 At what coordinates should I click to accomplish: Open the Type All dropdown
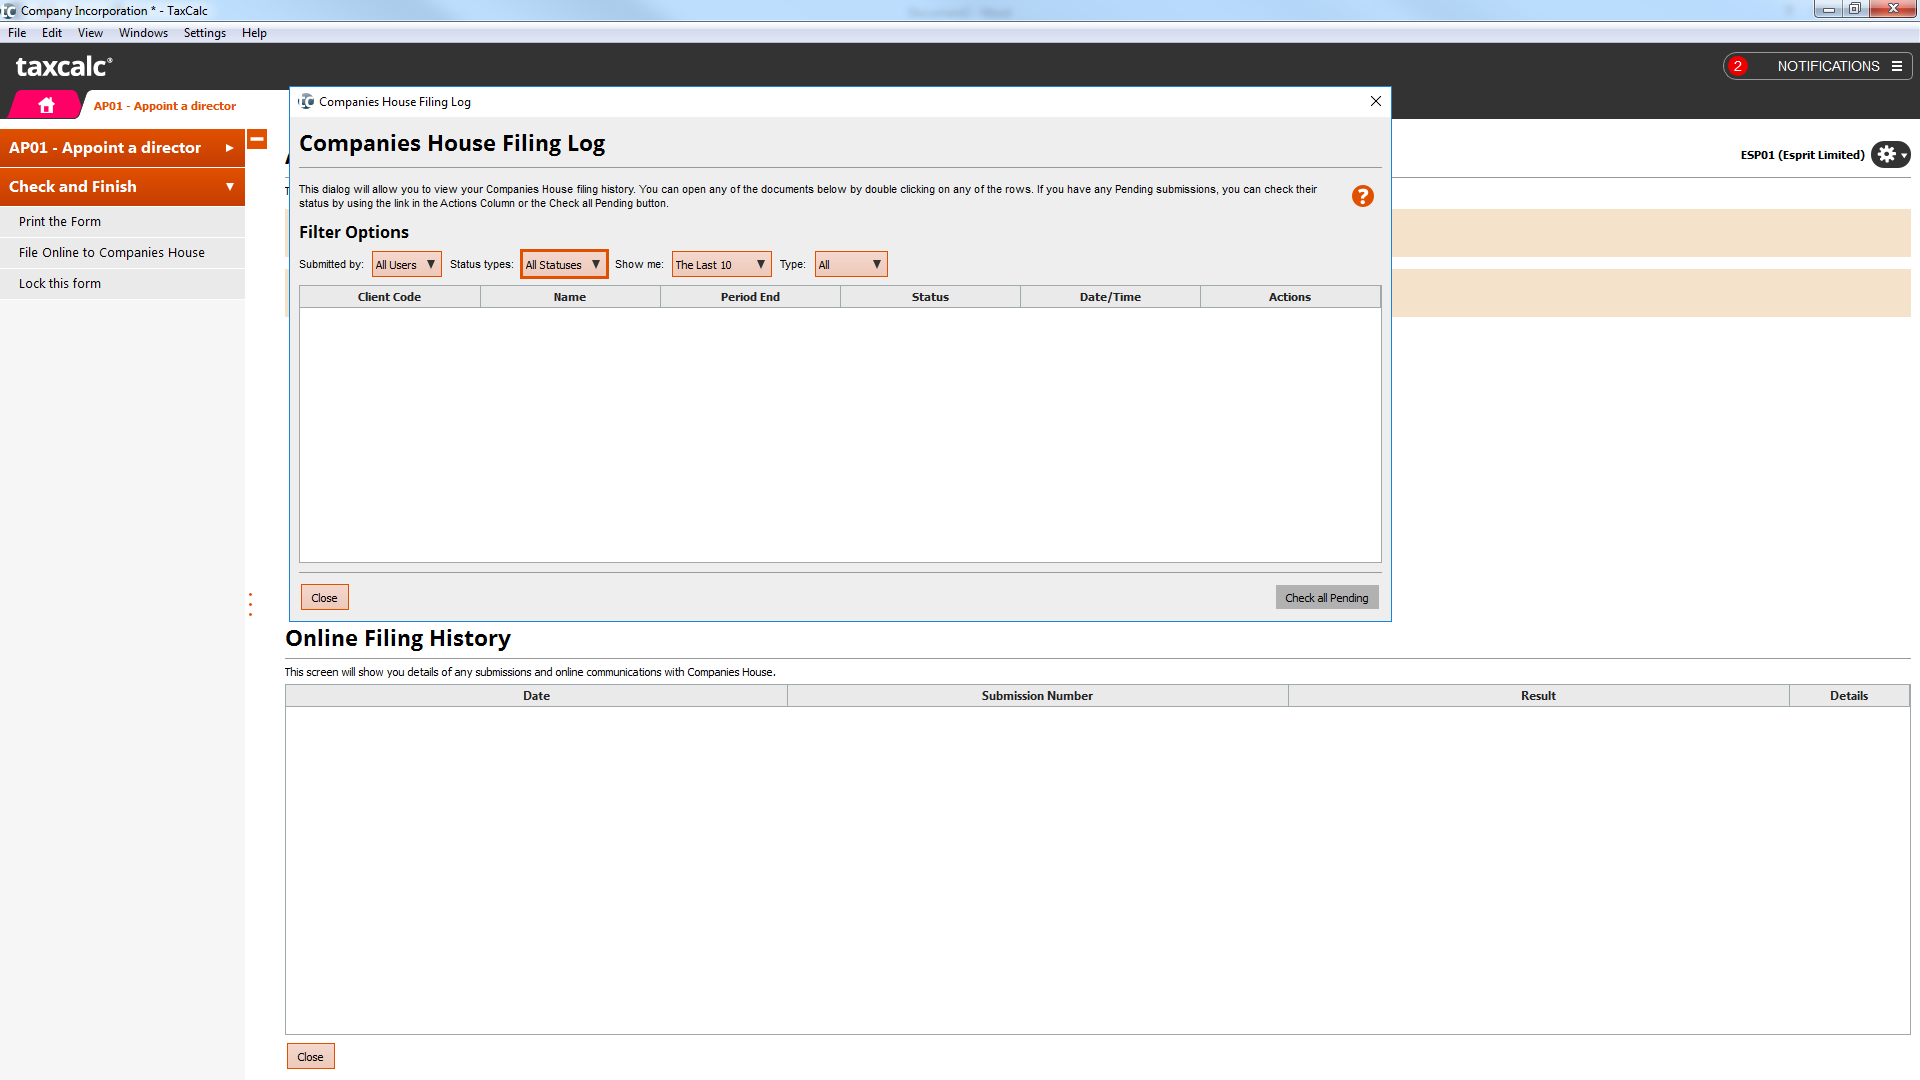pos(850,264)
